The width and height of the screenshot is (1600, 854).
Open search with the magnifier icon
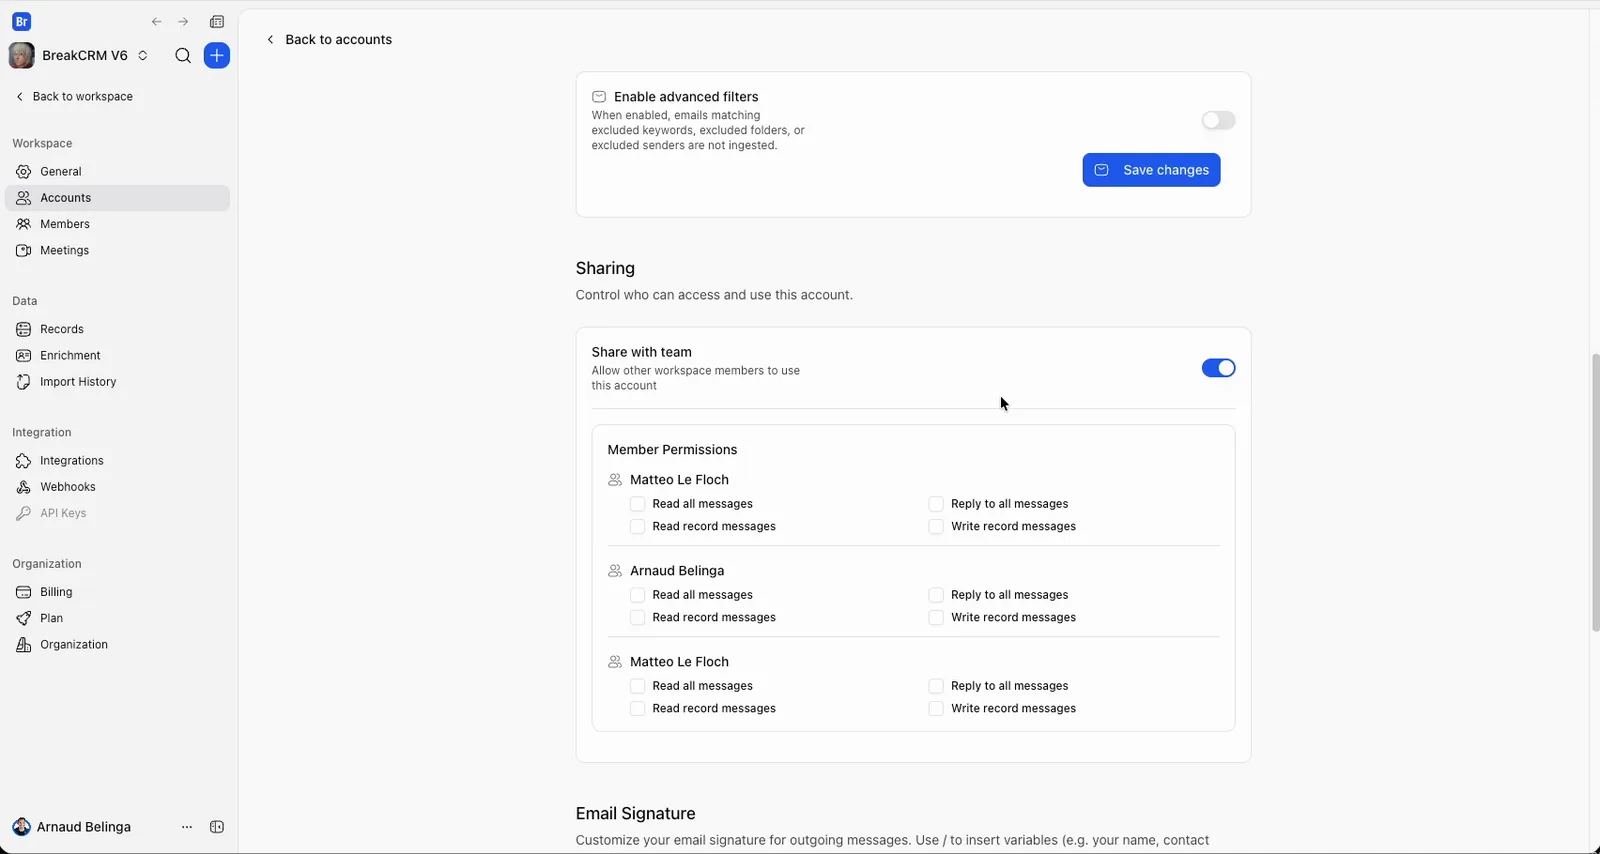click(x=183, y=56)
